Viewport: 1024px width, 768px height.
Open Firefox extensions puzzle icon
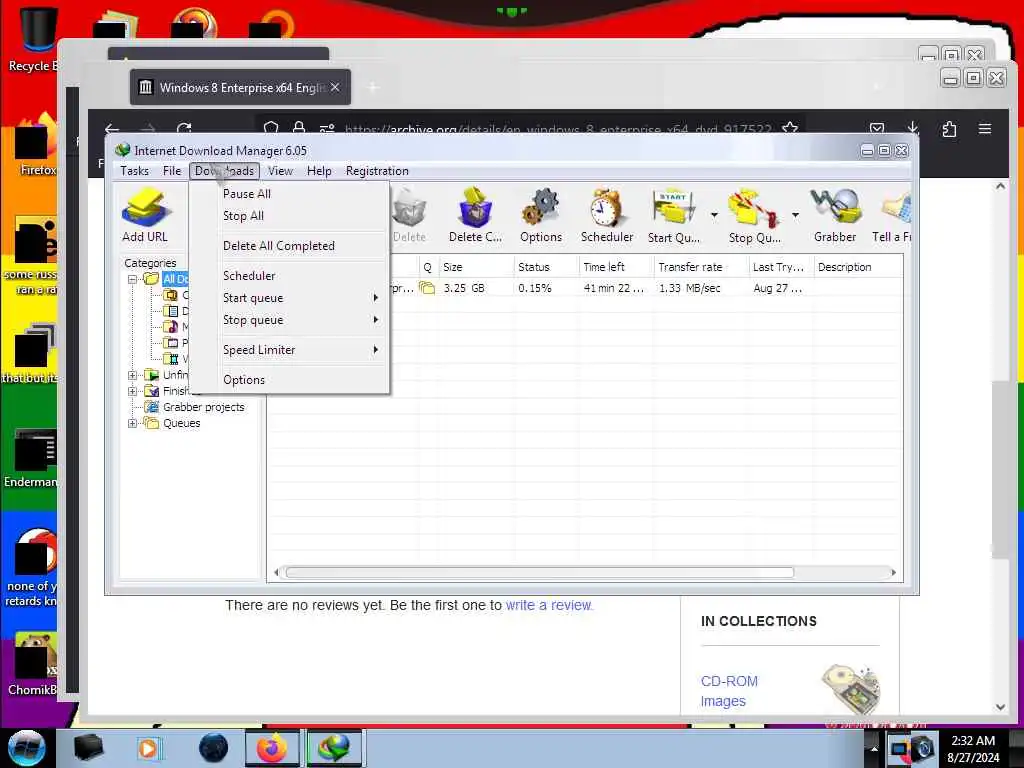950,129
